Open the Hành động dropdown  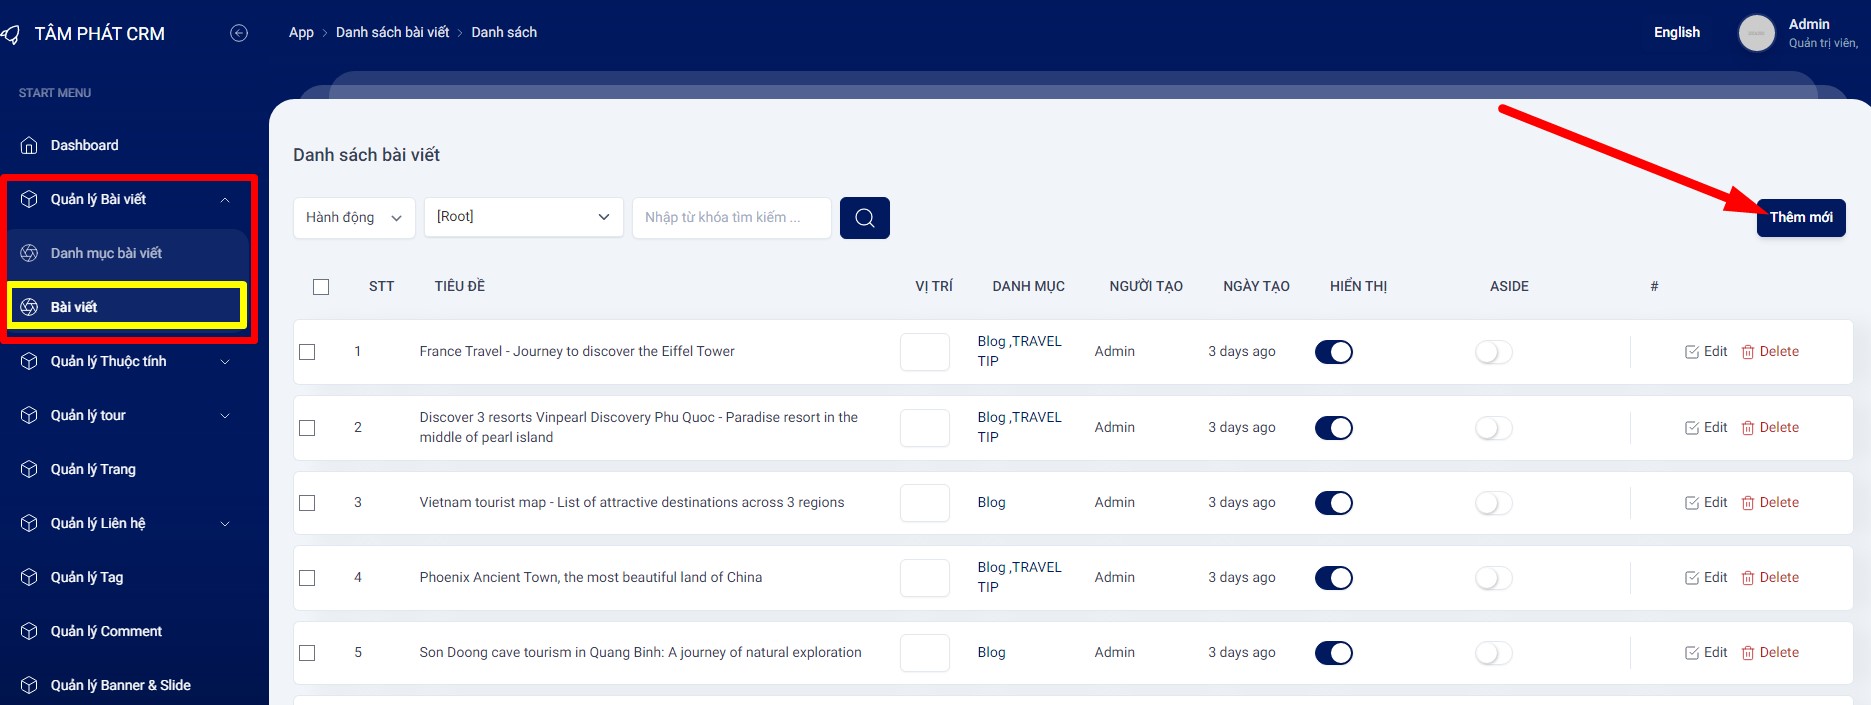[x=353, y=218]
